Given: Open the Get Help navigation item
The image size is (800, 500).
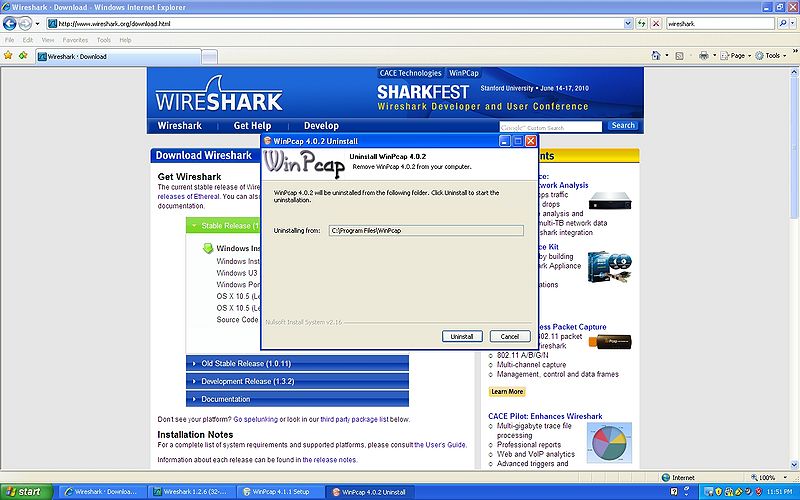Looking at the screenshot, I should pyautogui.click(x=252, y=126).
